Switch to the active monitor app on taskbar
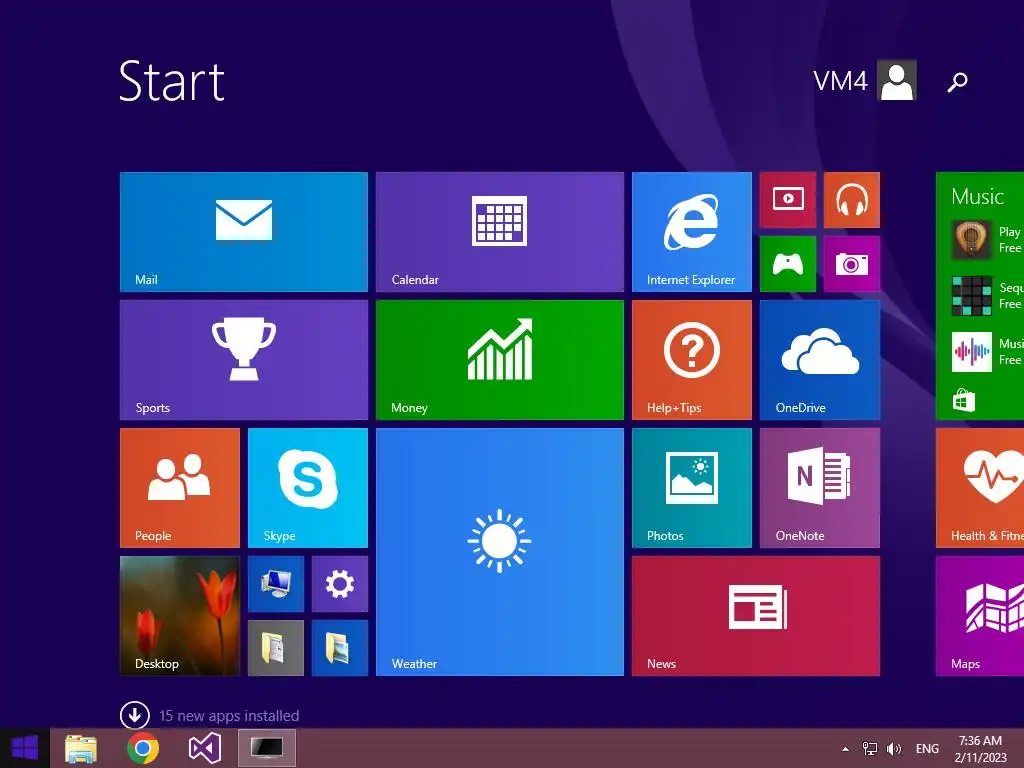The width and height of the screenshot is (1024, 768). tap(267, 748)
